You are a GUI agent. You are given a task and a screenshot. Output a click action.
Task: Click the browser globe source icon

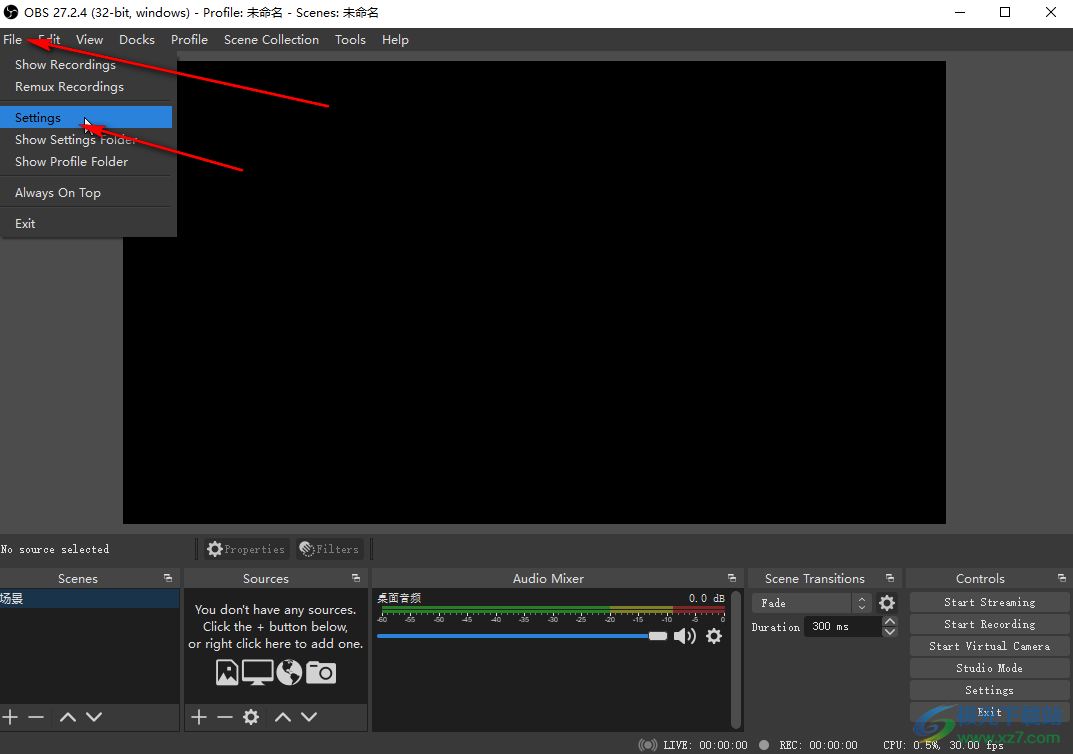[289, 673]
